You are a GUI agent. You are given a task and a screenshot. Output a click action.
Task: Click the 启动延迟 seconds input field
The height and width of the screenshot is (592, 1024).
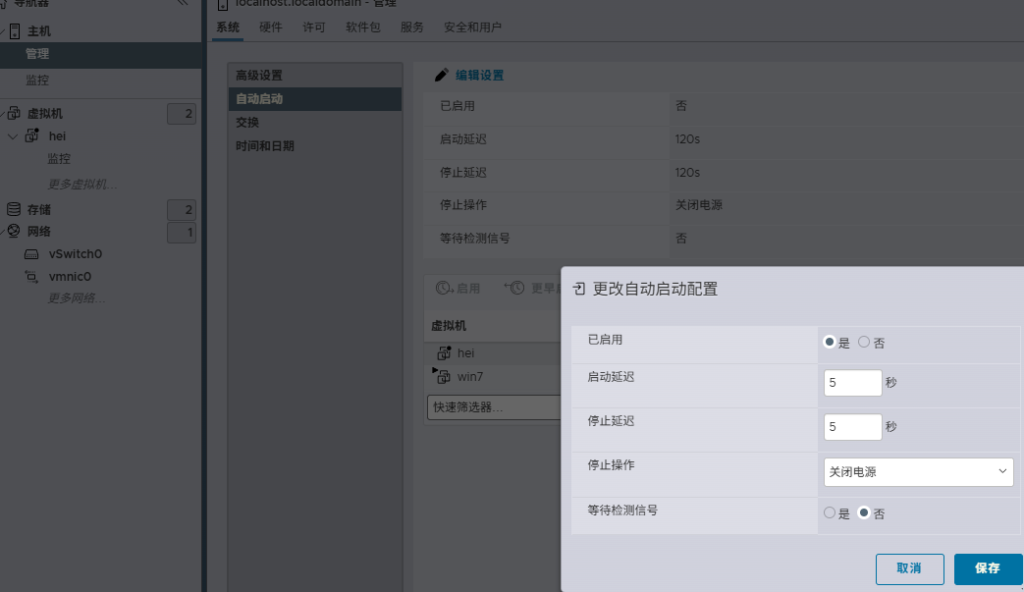coord(852,383)
